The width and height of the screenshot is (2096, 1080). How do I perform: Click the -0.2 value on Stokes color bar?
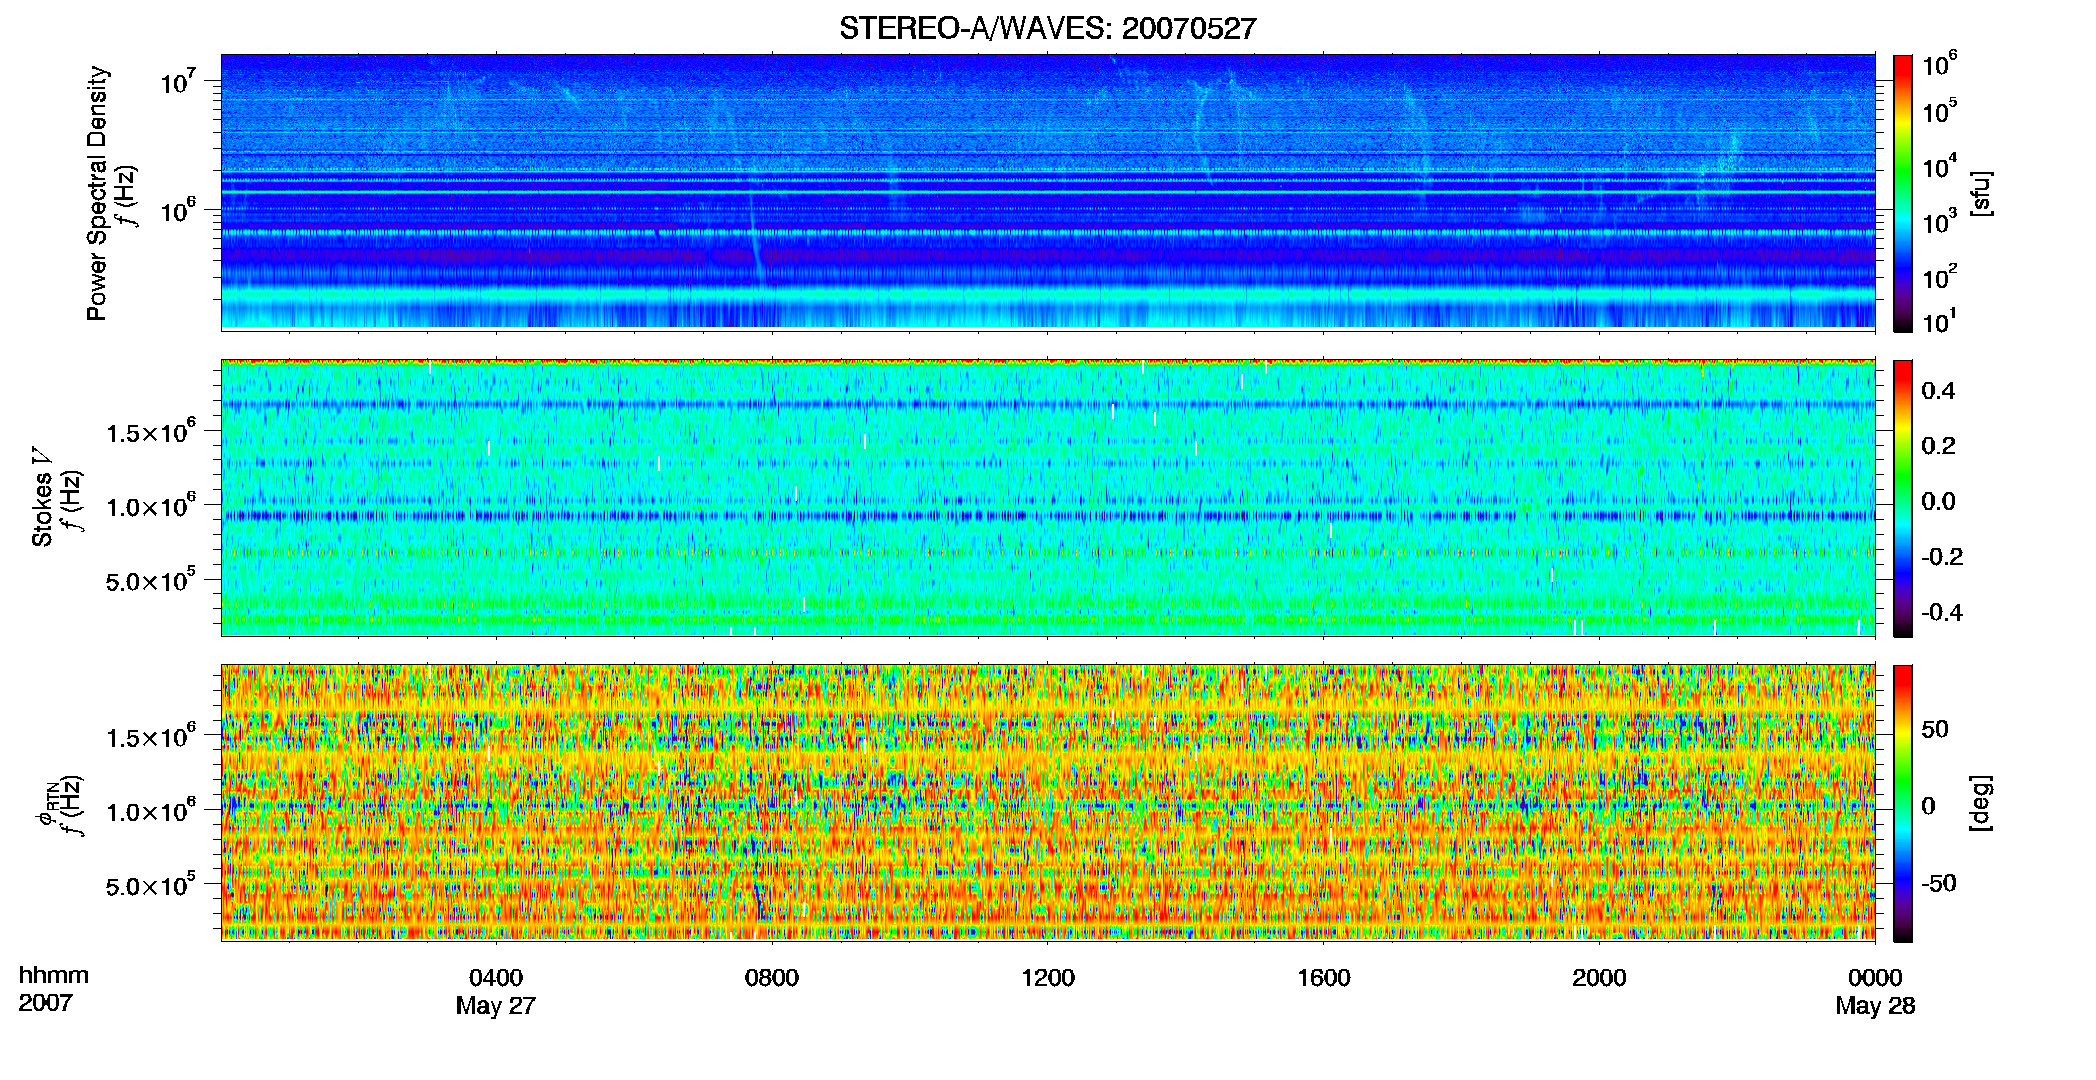coord(1941,557)
